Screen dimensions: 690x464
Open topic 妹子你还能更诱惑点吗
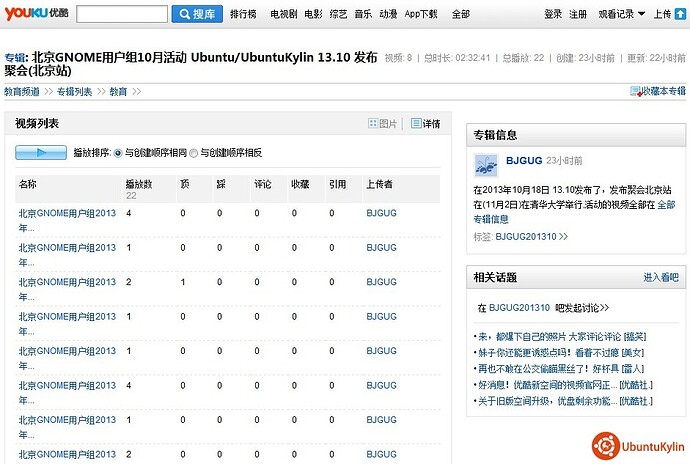[561, 353]
